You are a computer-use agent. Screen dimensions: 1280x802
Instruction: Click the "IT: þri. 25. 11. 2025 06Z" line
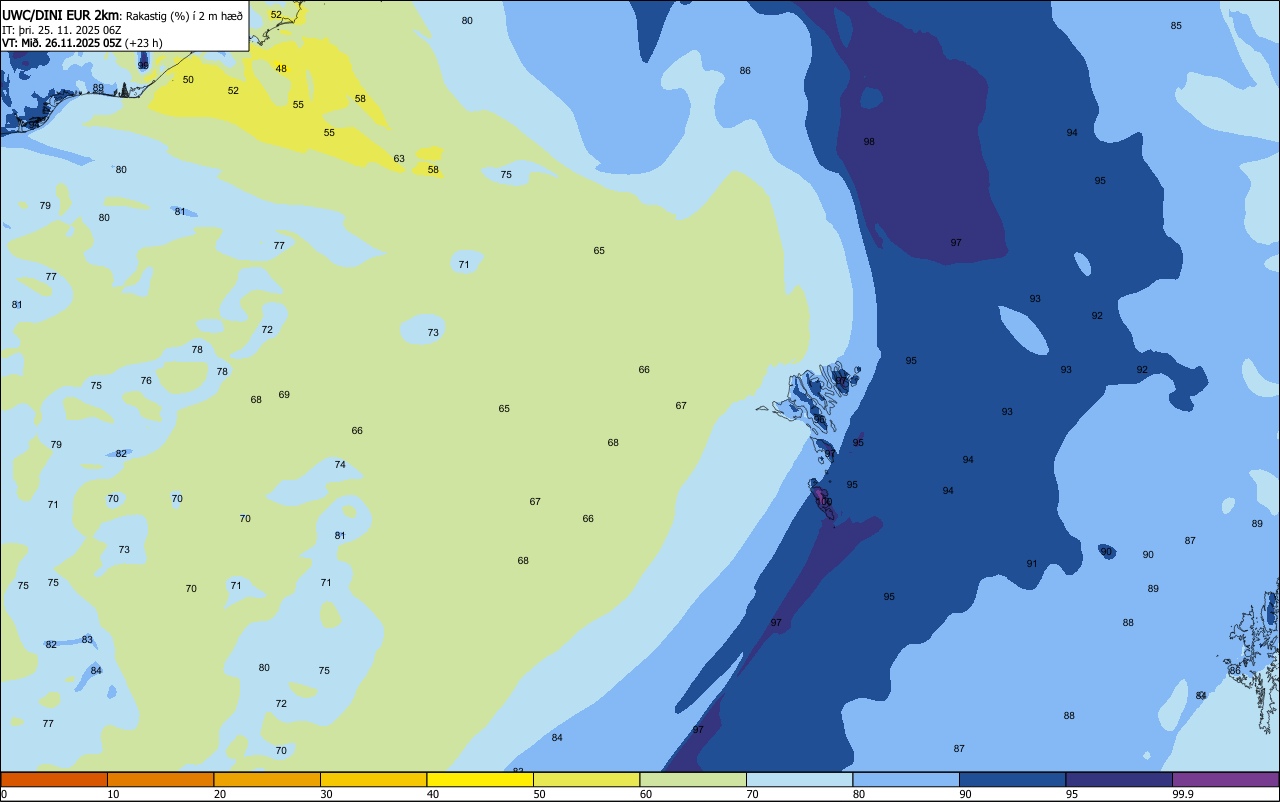click(61, 30)
